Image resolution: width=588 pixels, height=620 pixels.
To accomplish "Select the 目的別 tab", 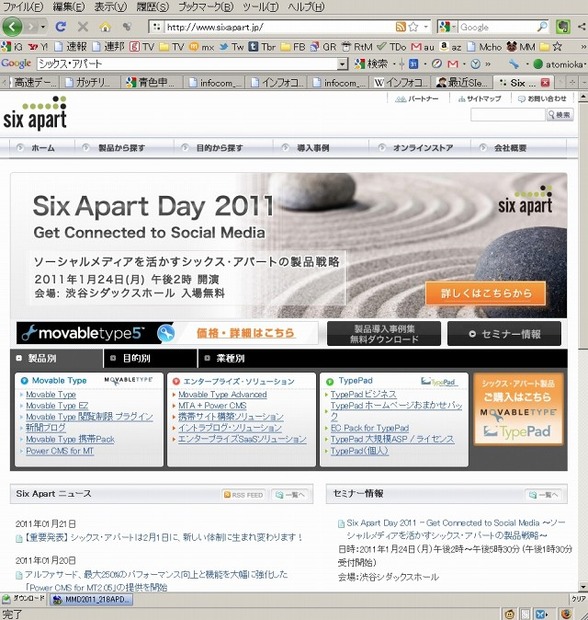I will (x=150, y=358).
